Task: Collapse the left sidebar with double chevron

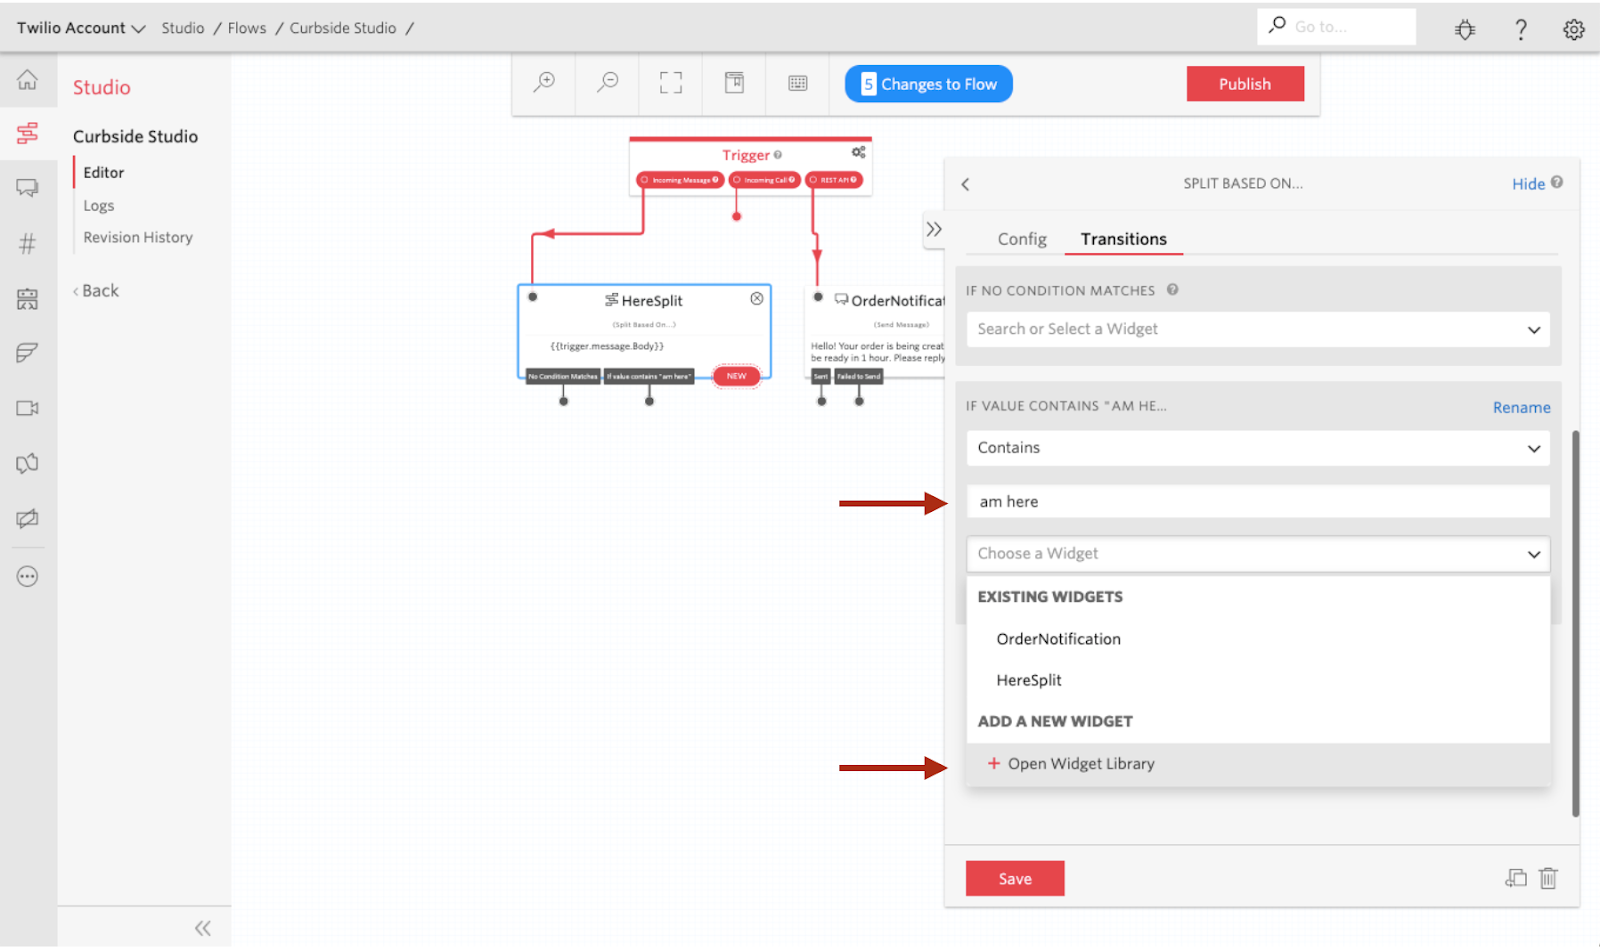Action: (203, 928)
